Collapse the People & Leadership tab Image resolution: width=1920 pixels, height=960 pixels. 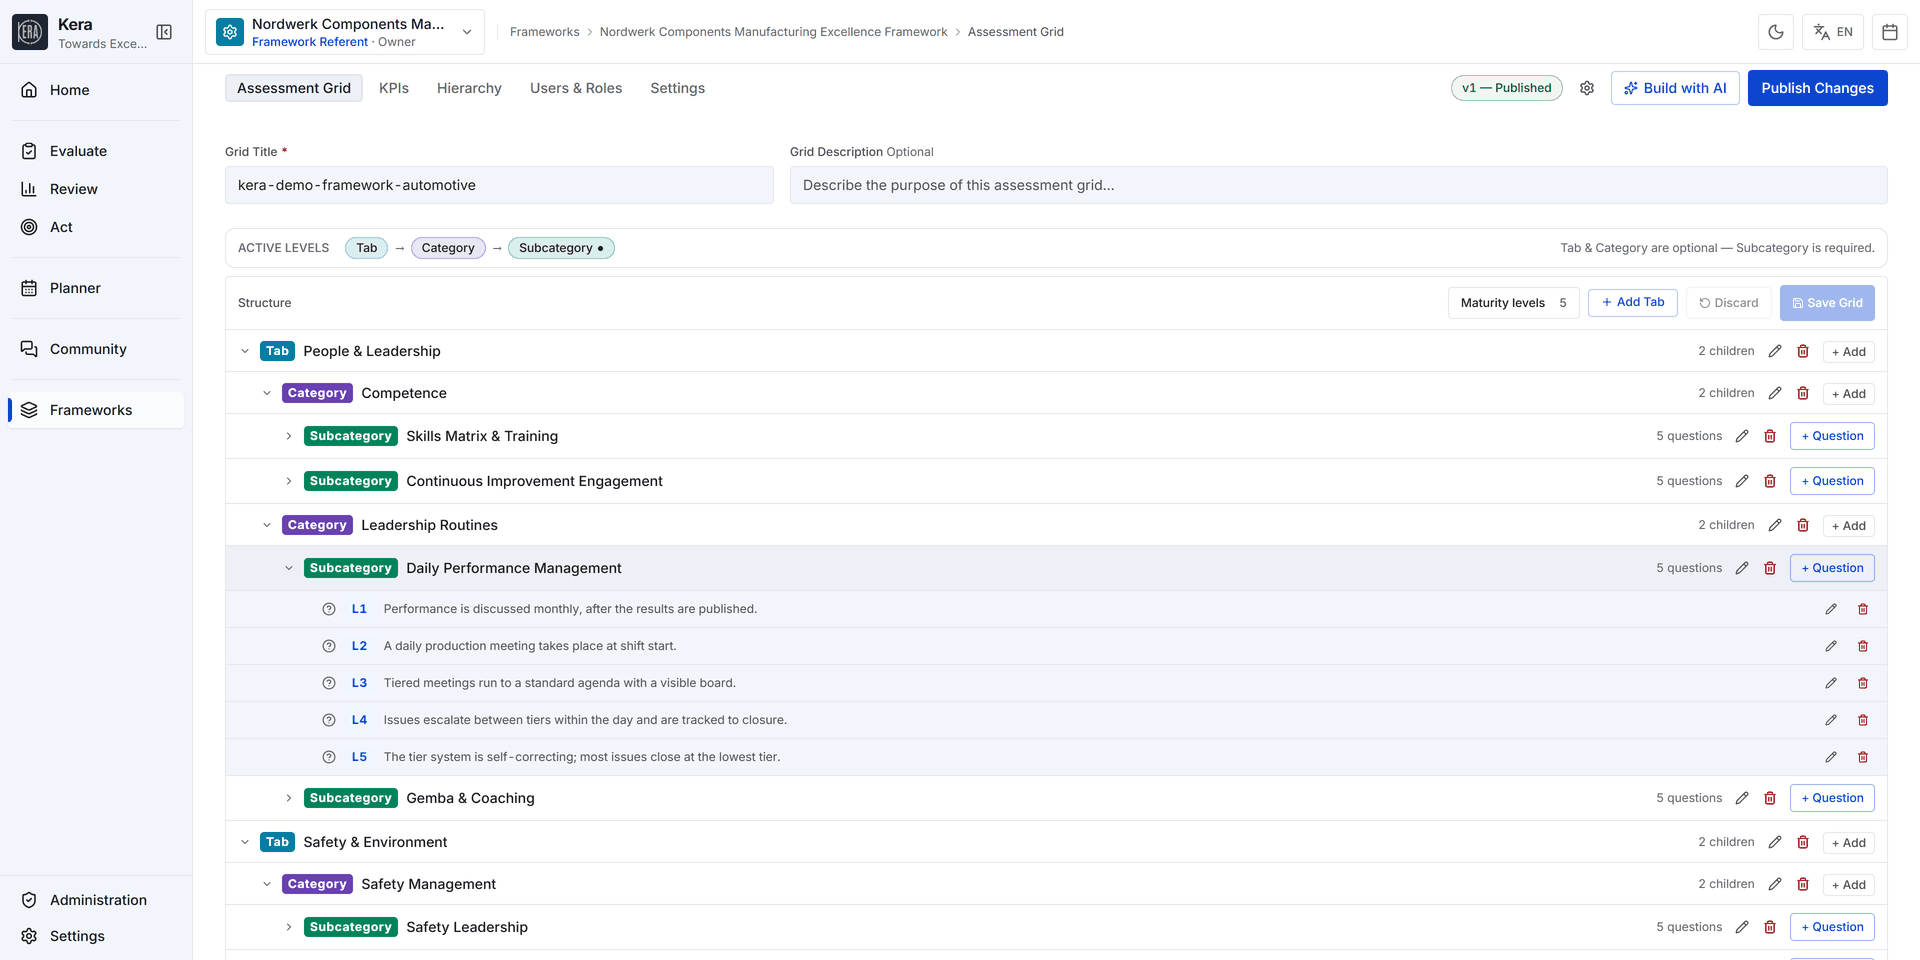[x=245, y=351]
